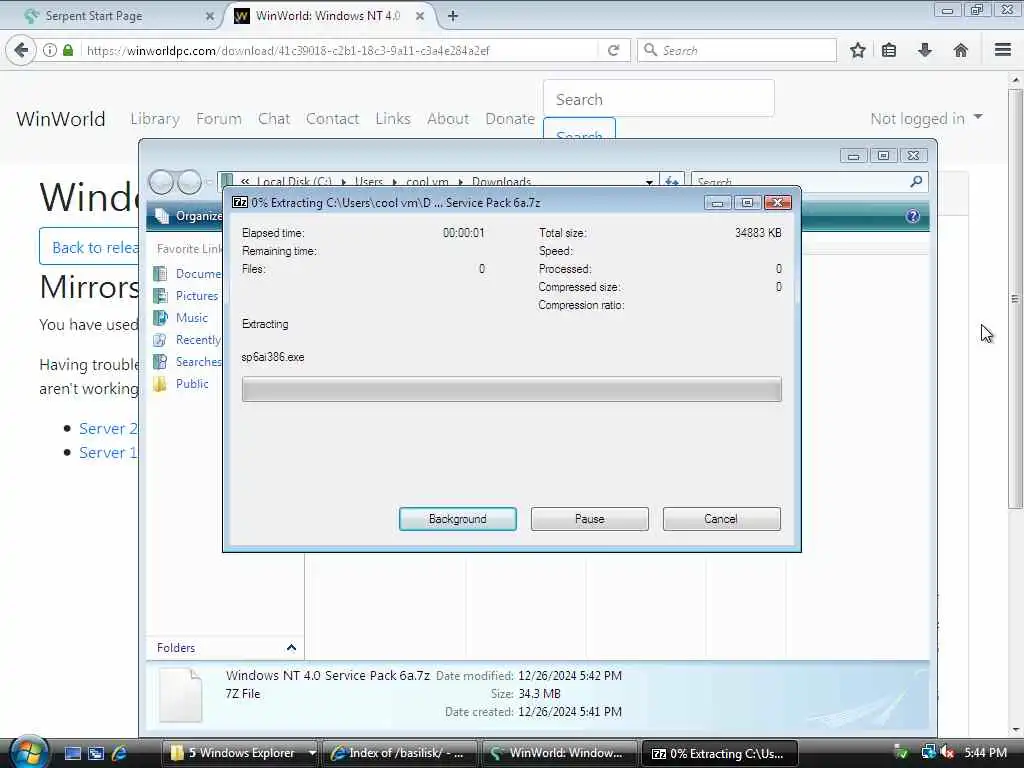
Task: Open the Donate nav item
Action: (x=509, y=119)
